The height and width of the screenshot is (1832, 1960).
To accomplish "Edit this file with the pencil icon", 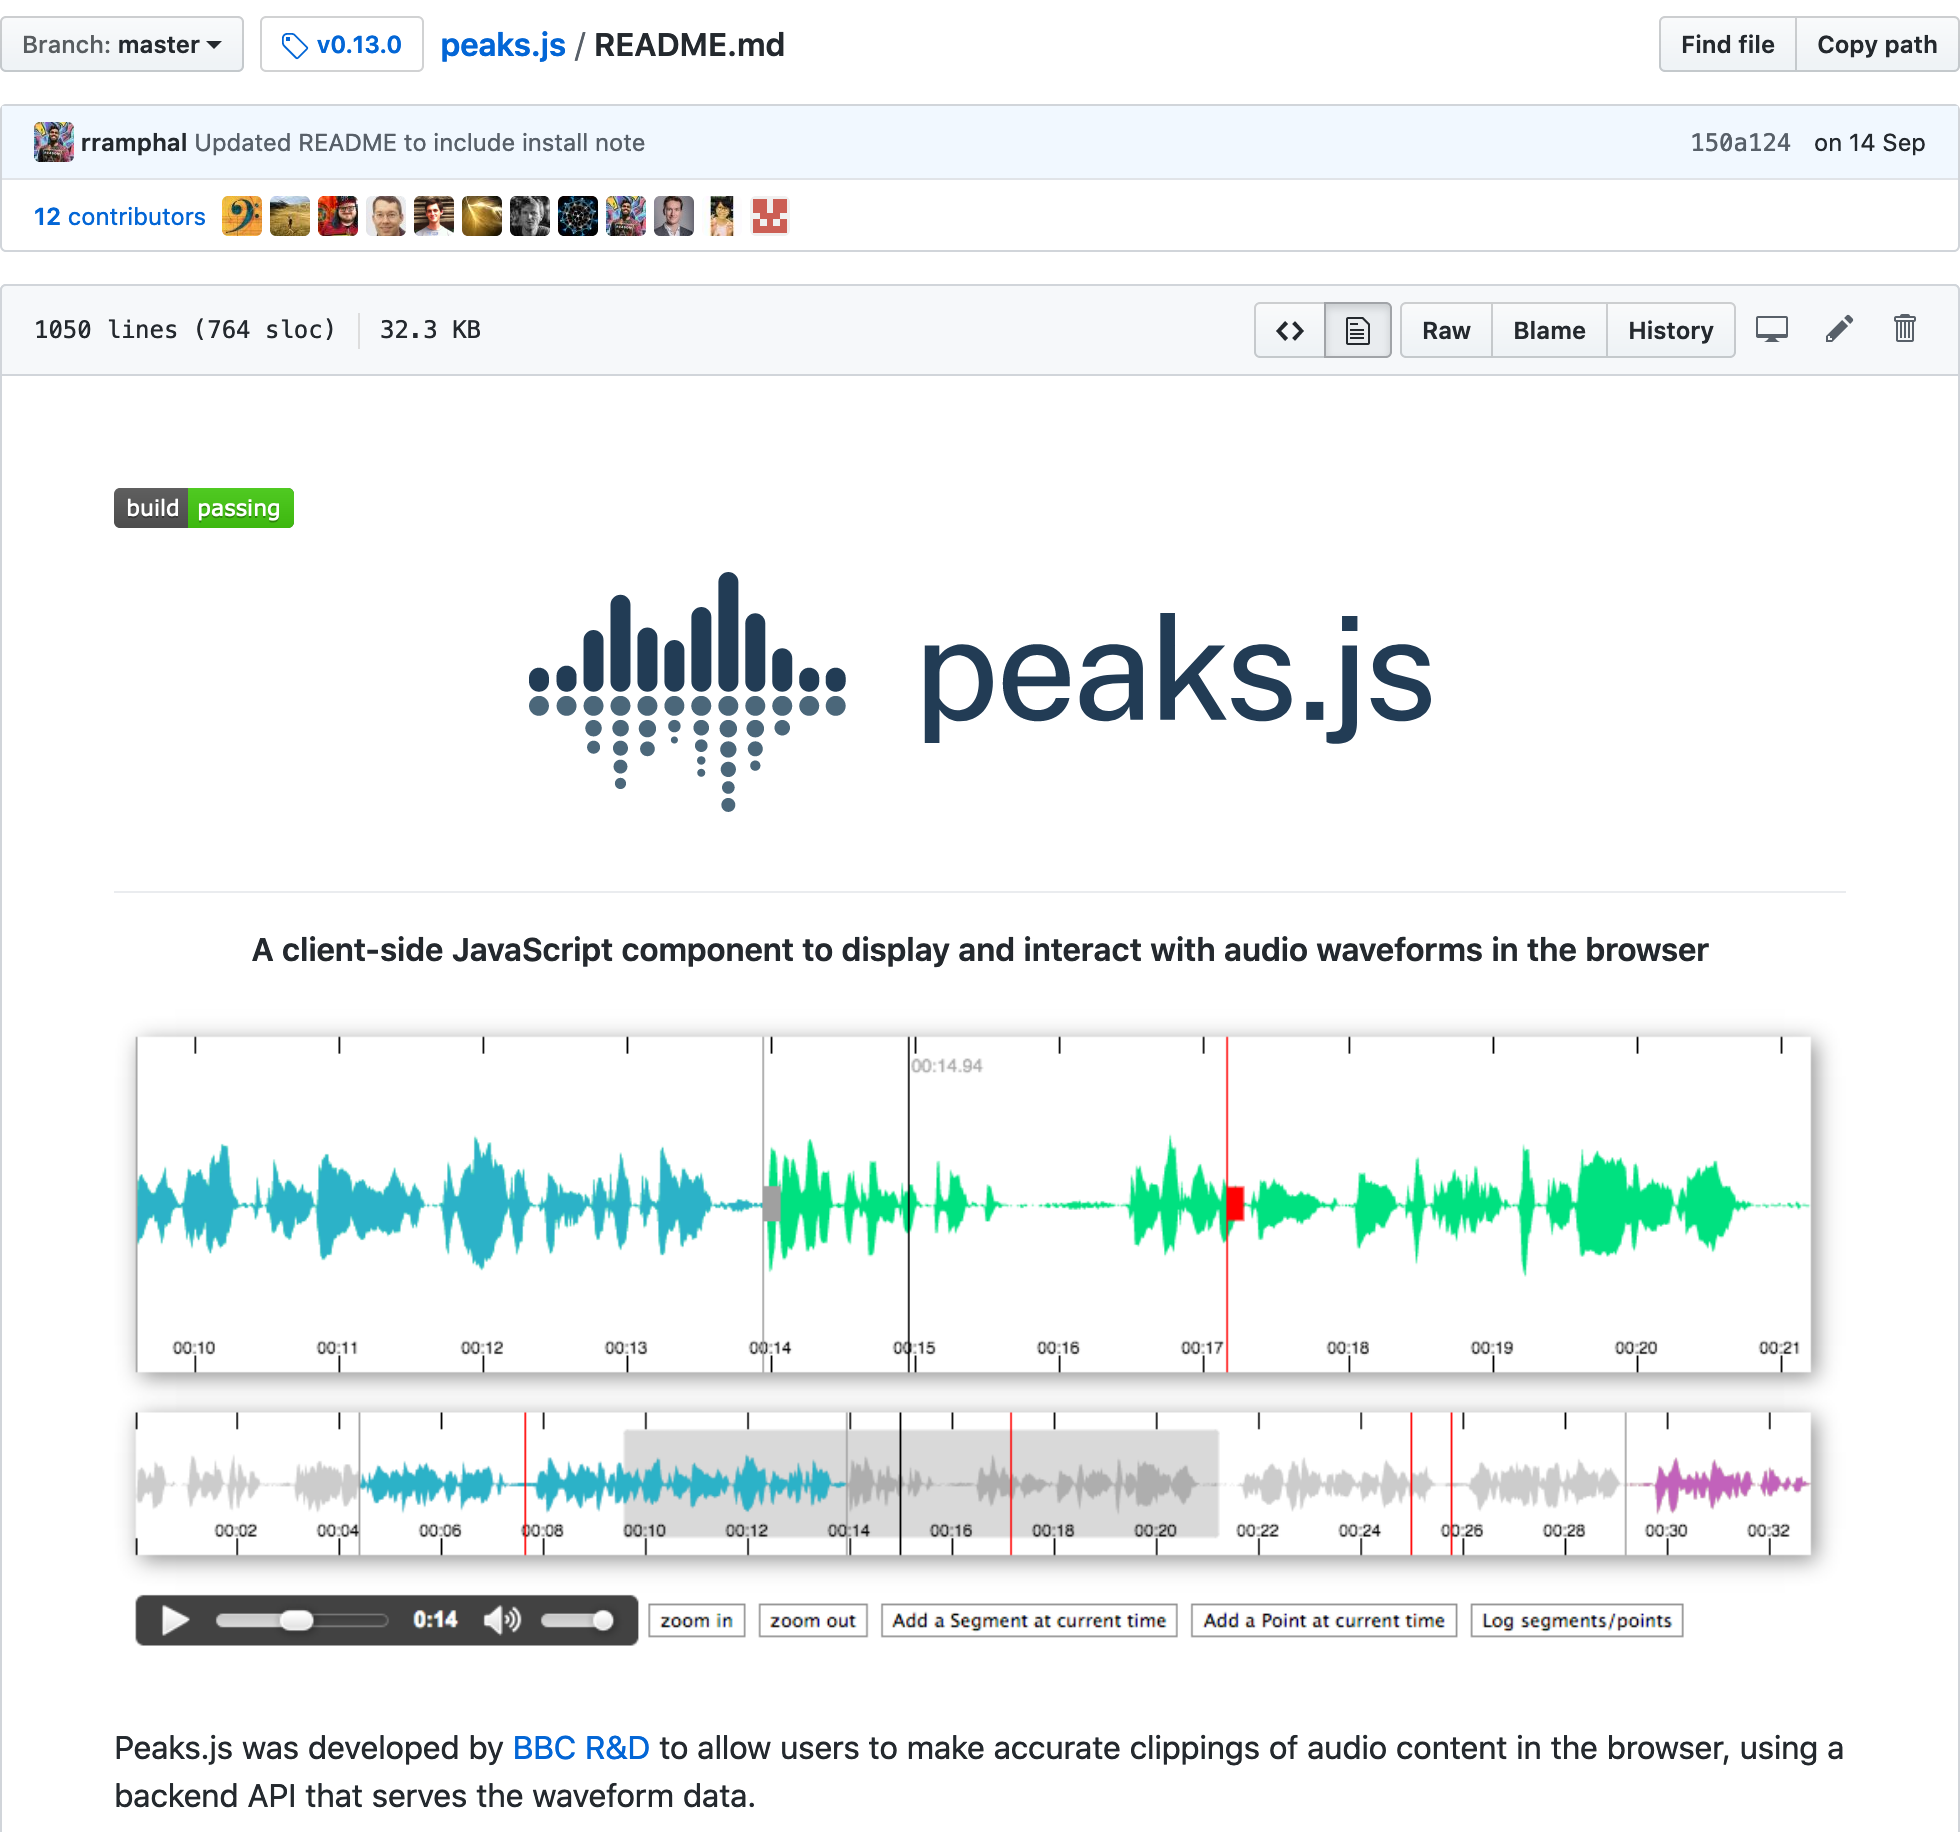I will click(1839, 329).
